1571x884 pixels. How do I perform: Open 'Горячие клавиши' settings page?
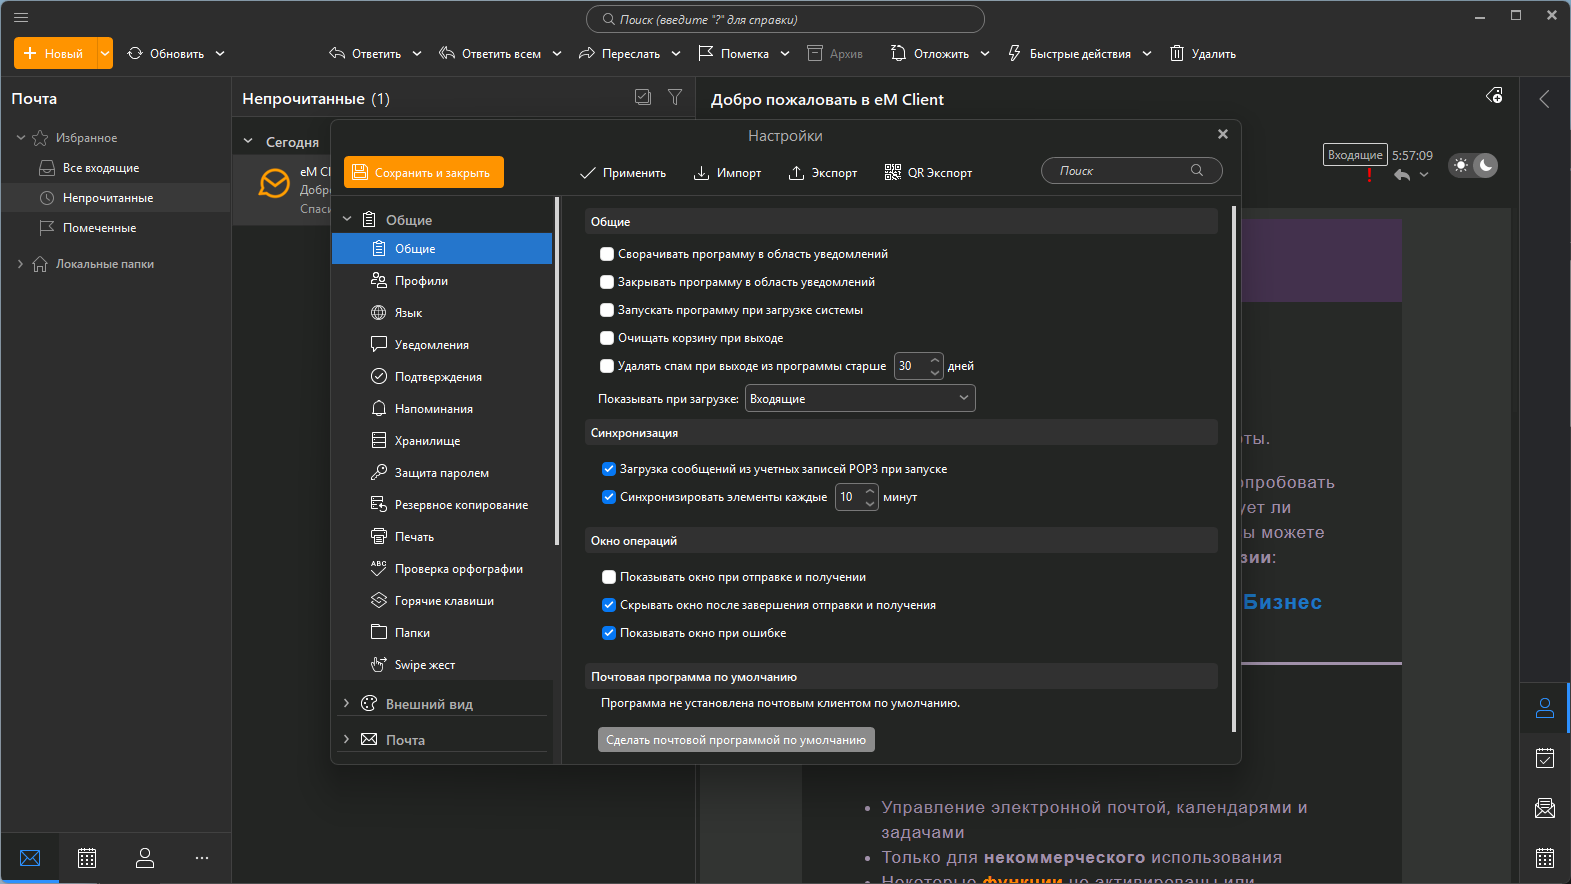(444, 601)
